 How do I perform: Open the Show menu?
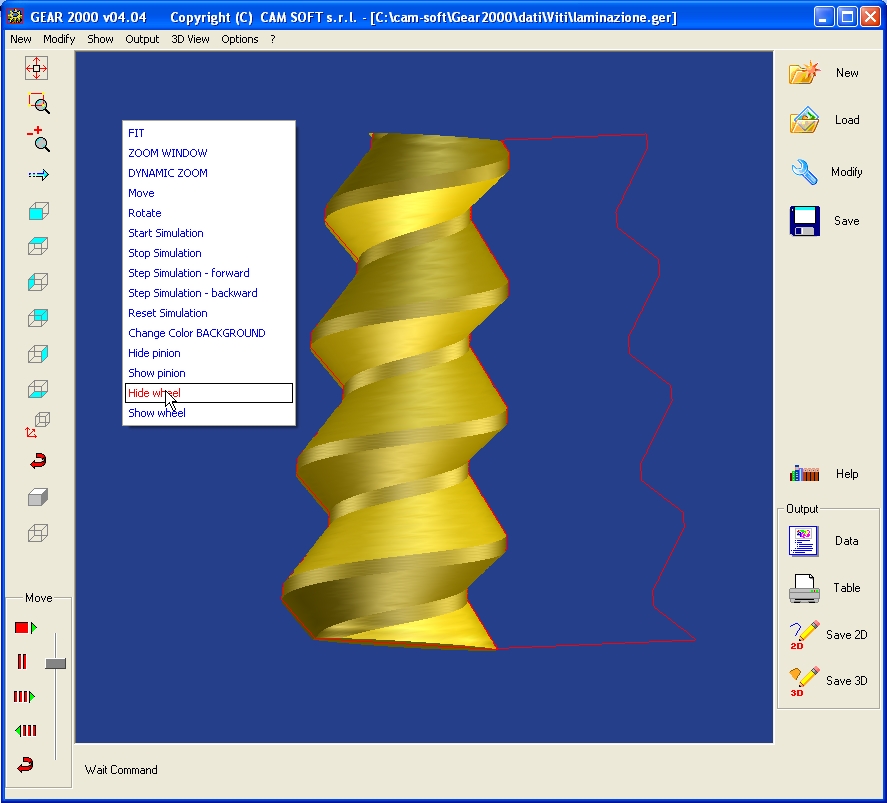pyautogui.click(x=100, y=39)
